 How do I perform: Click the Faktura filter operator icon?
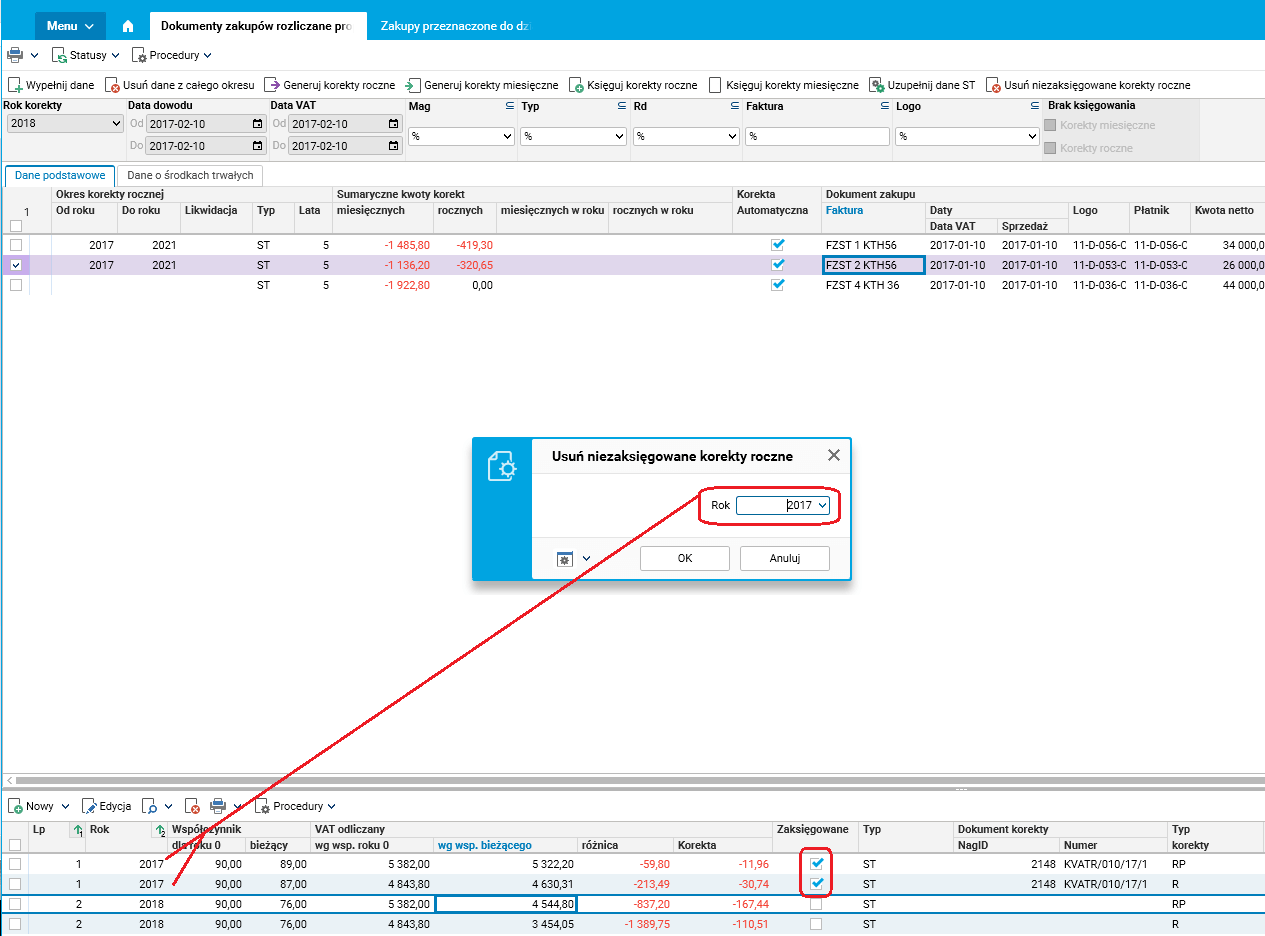pos(884,105)
